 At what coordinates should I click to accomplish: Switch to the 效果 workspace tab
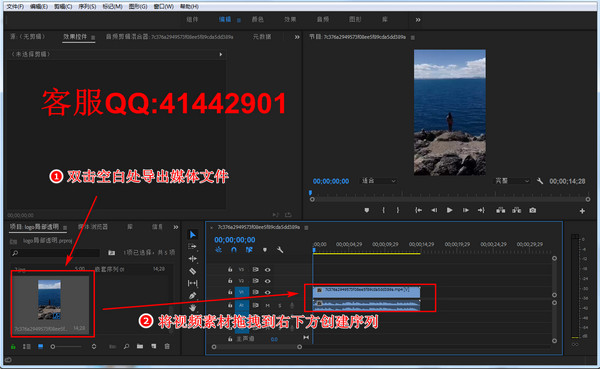tap(290, 20)
